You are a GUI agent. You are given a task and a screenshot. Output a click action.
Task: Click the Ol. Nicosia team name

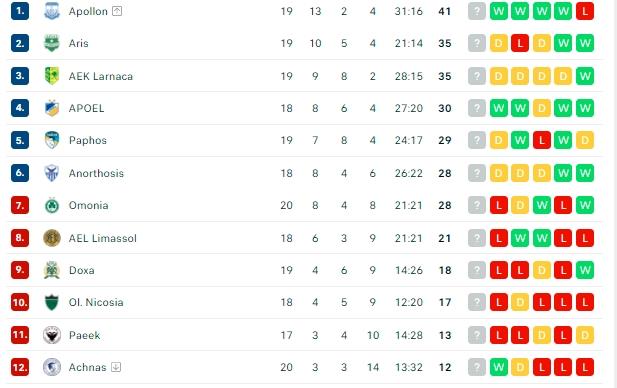click(x=96, y=302)
